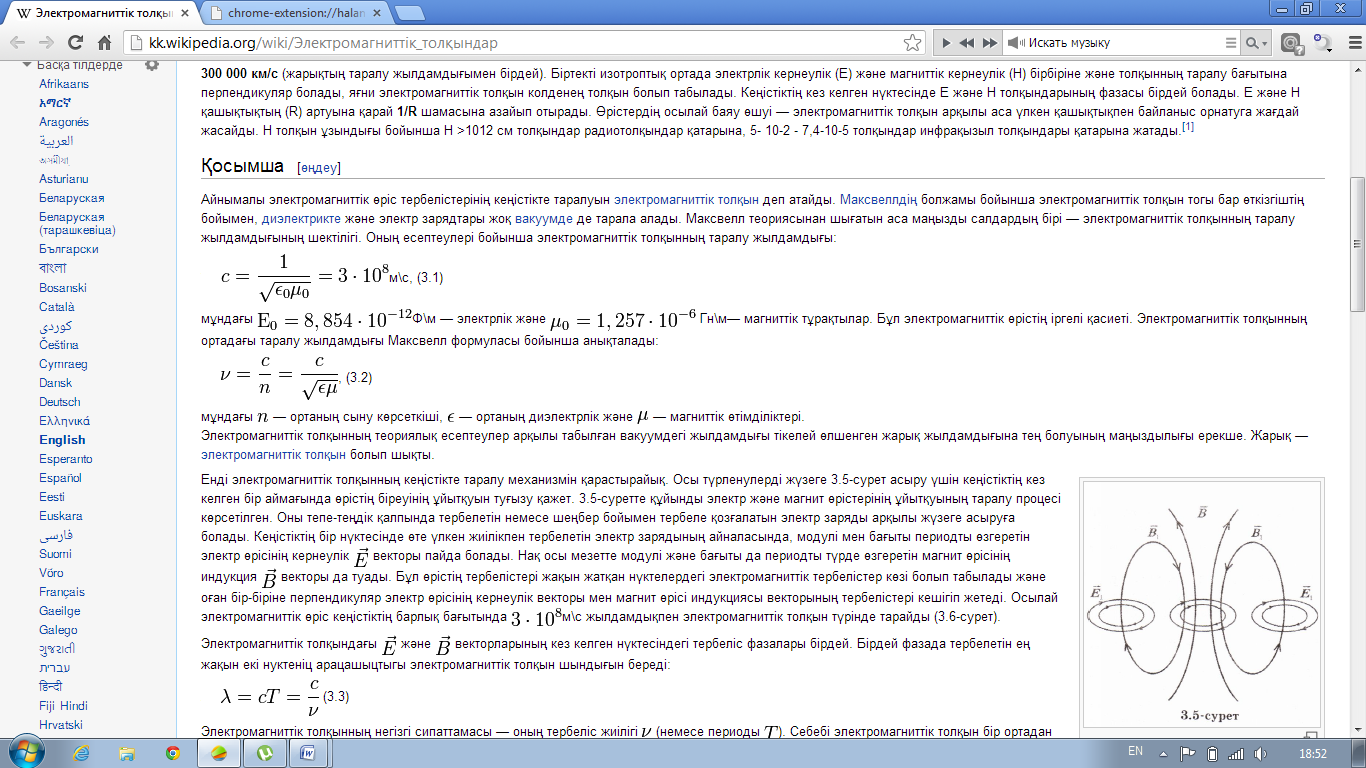The image size is (1366, 768).
Task: Open the Български language link
Action: point(69,249)
